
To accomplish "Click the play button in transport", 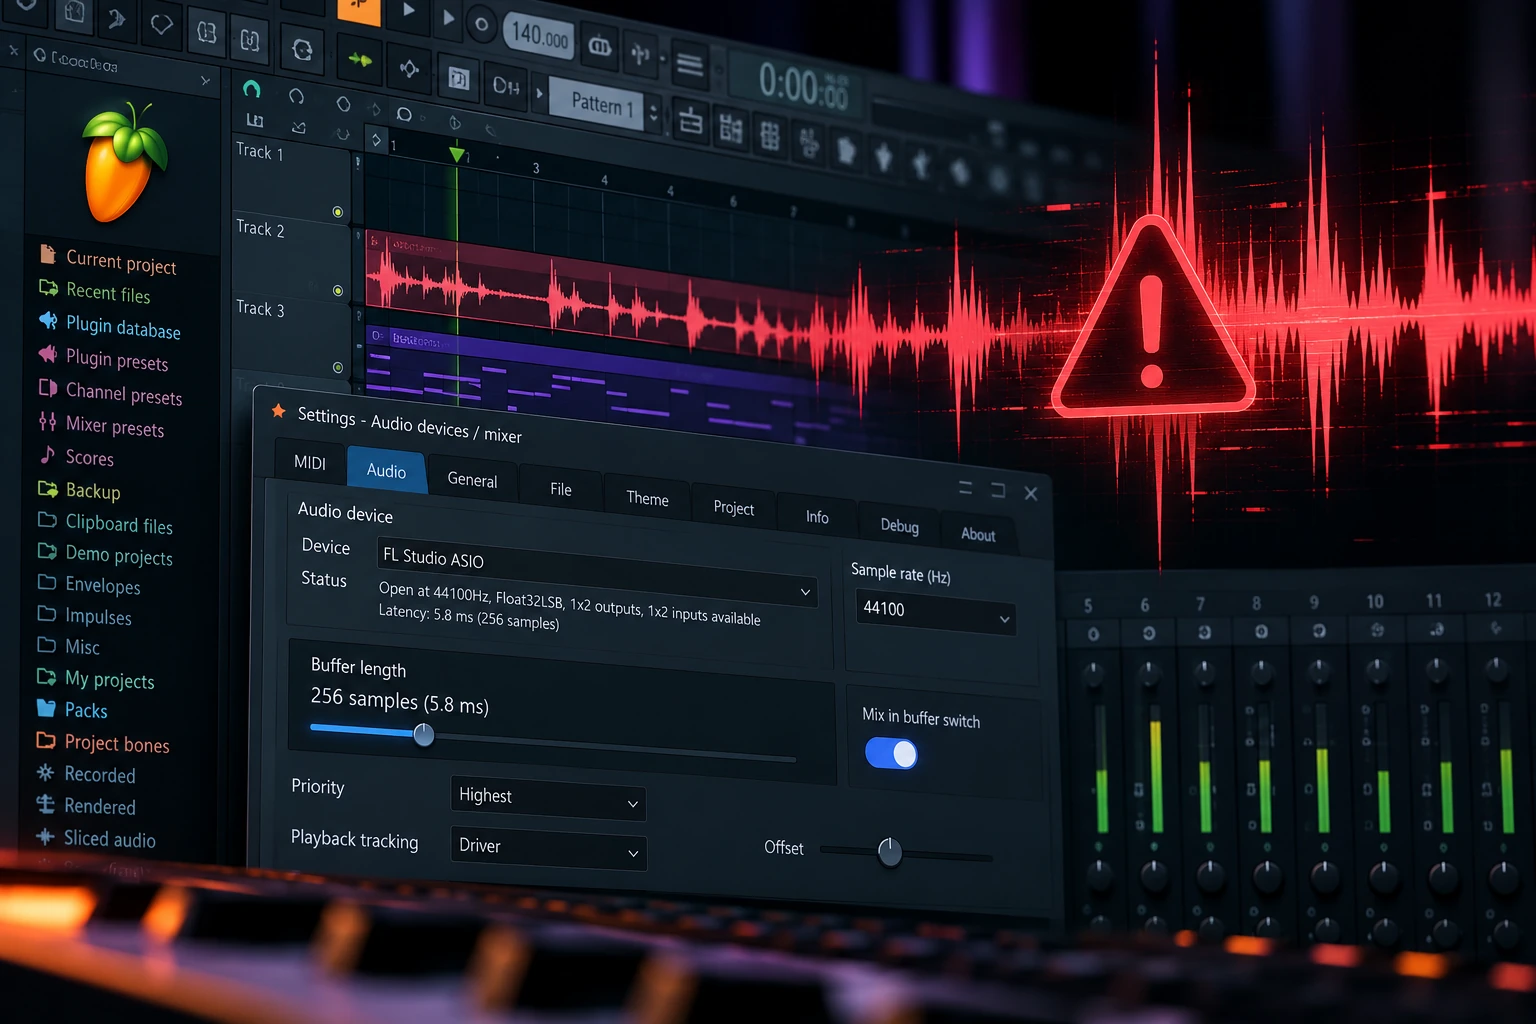I will (x=409, y=10).
